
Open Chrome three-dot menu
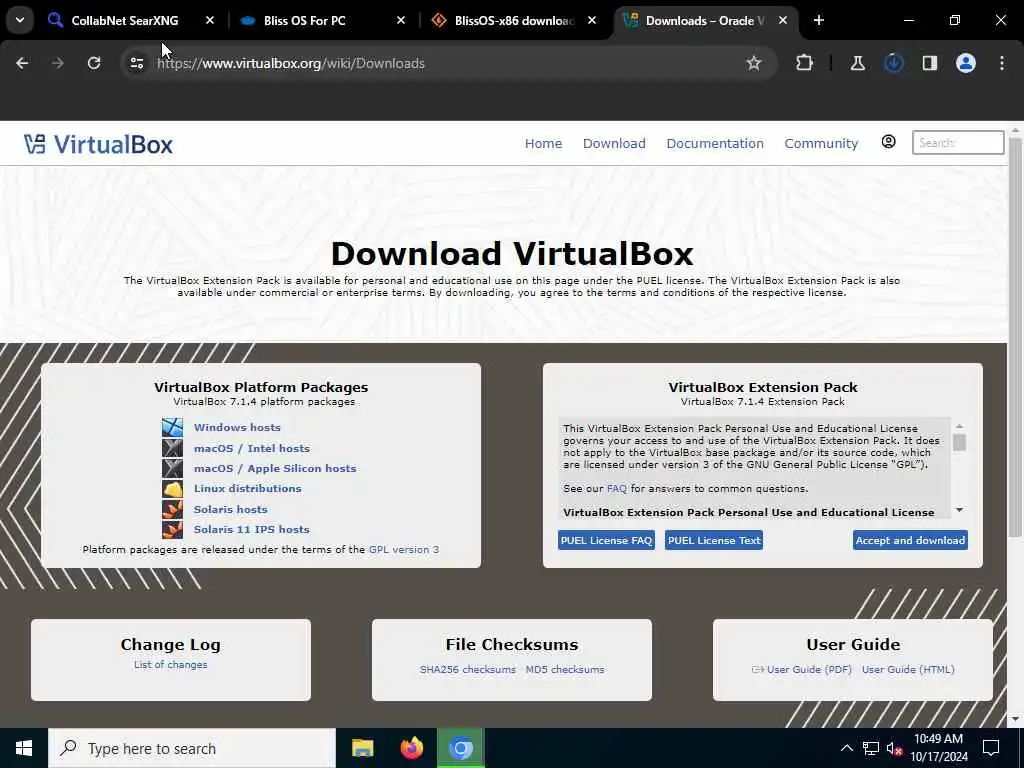coord(1002,63)
